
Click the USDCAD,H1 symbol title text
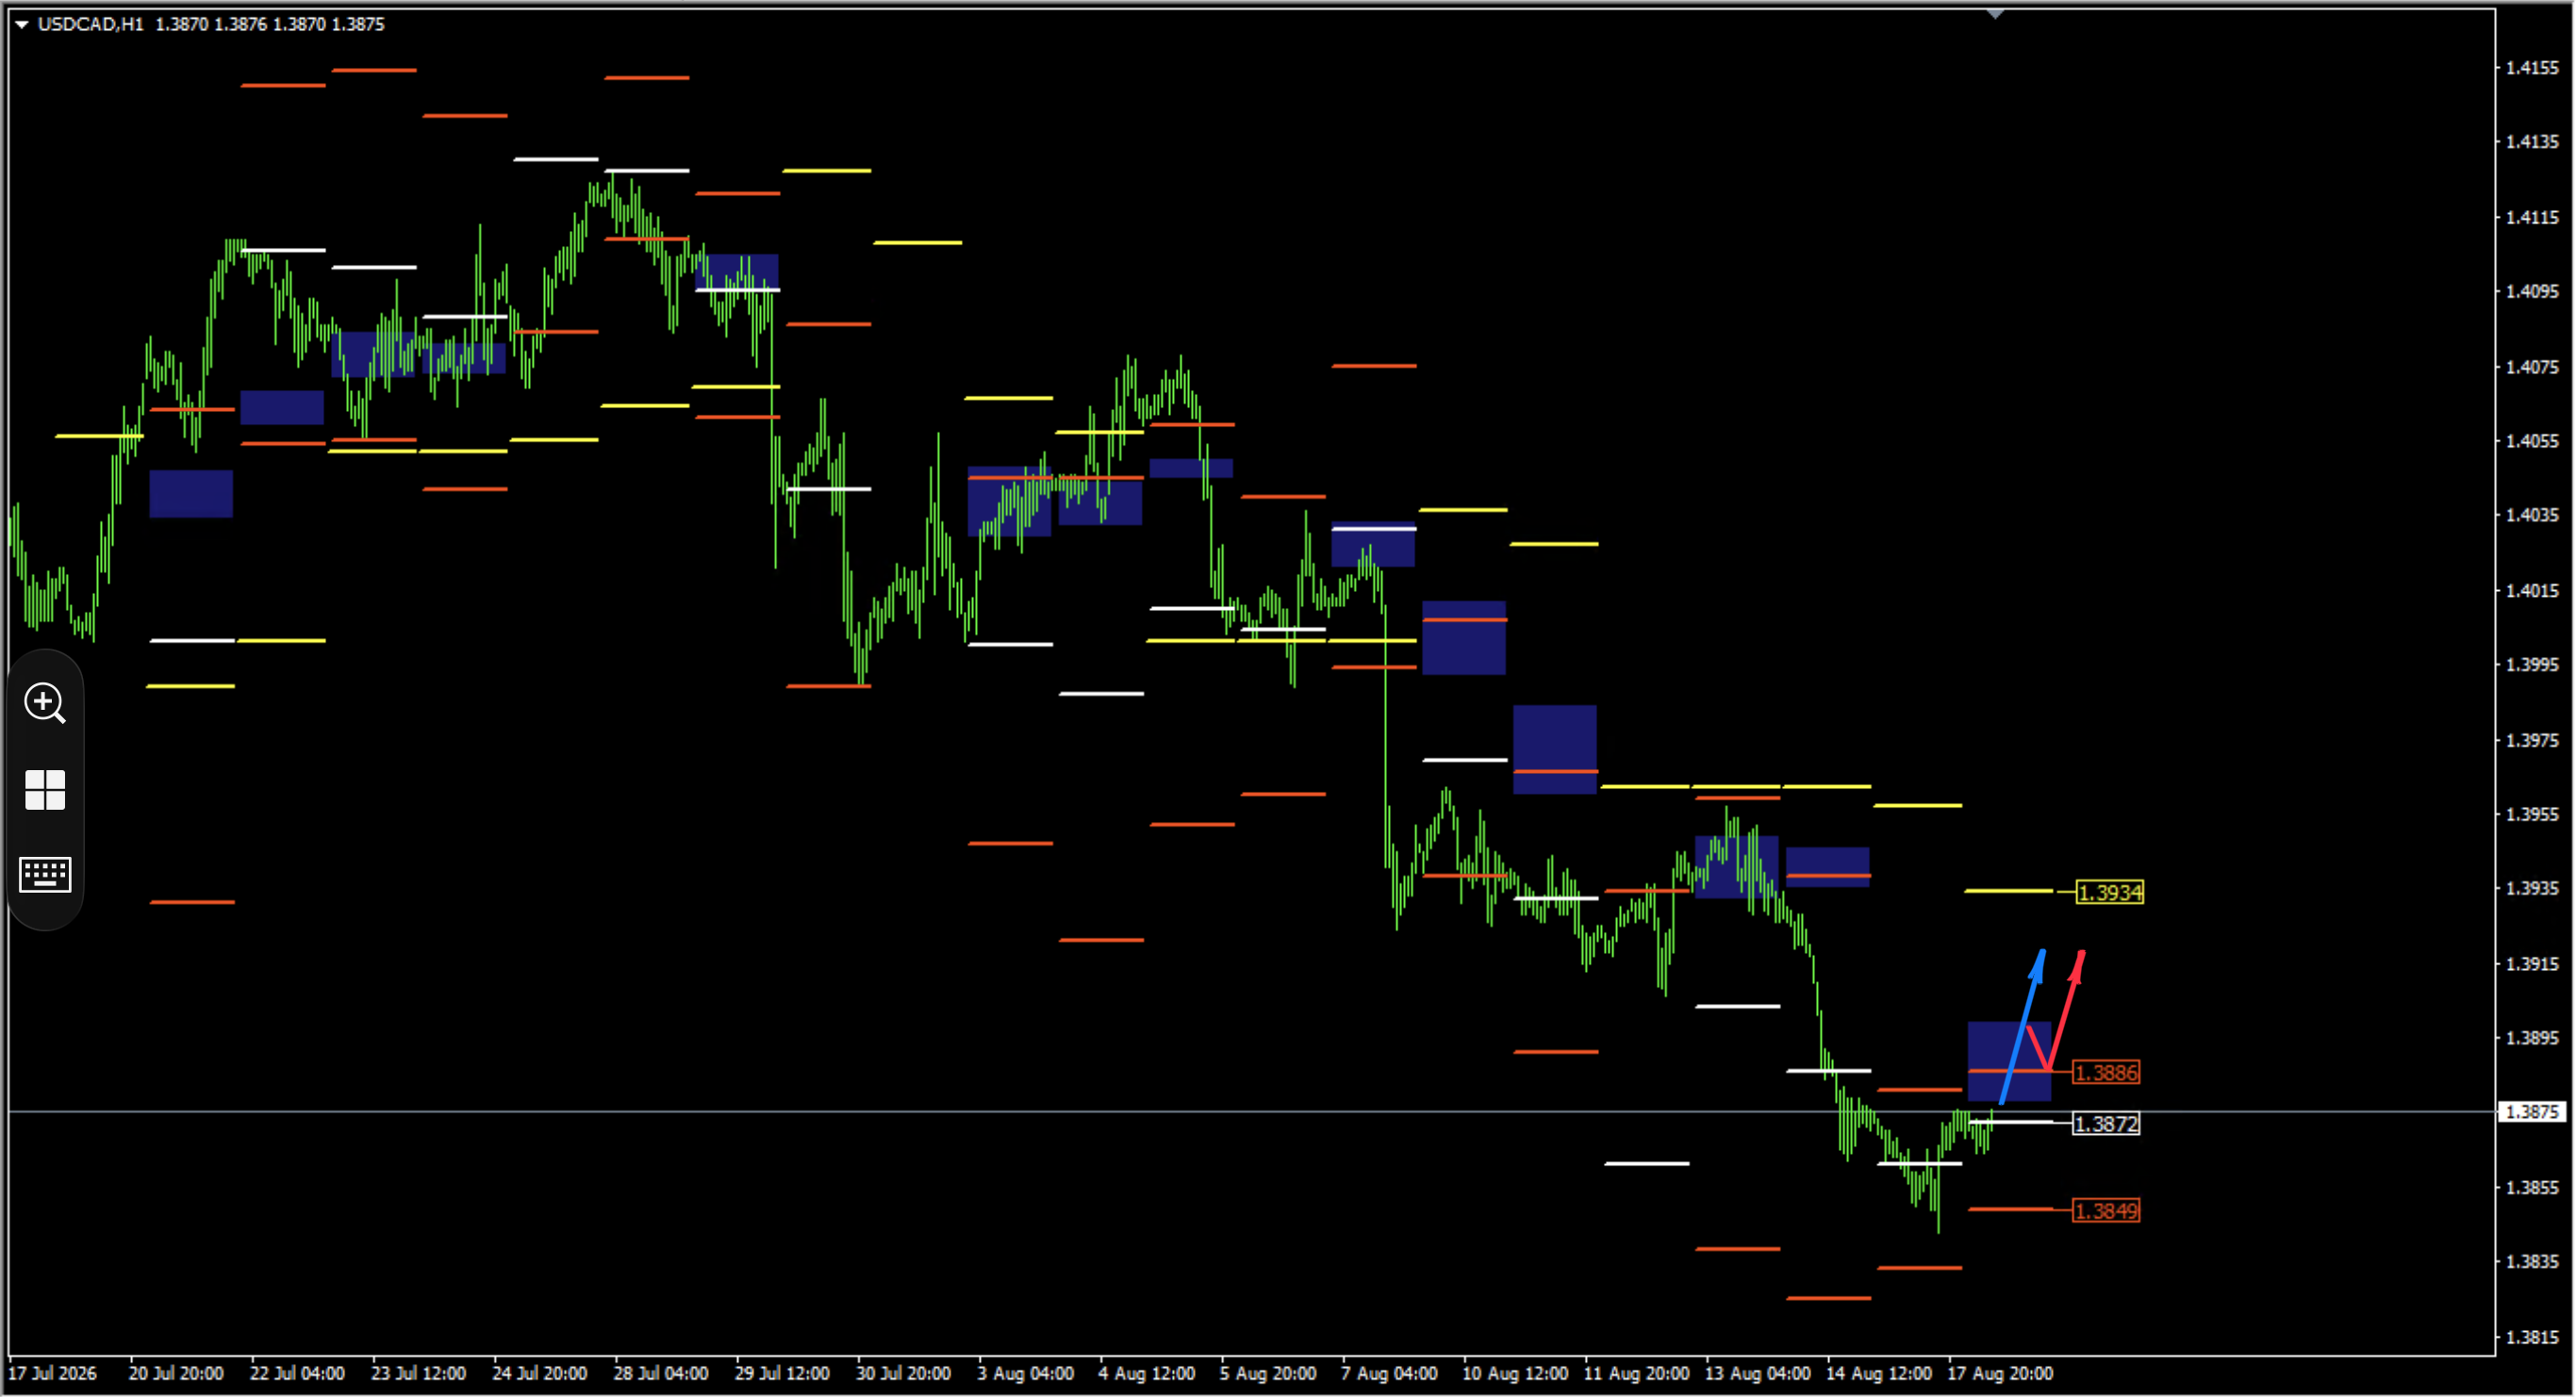(x=91, y=24)
